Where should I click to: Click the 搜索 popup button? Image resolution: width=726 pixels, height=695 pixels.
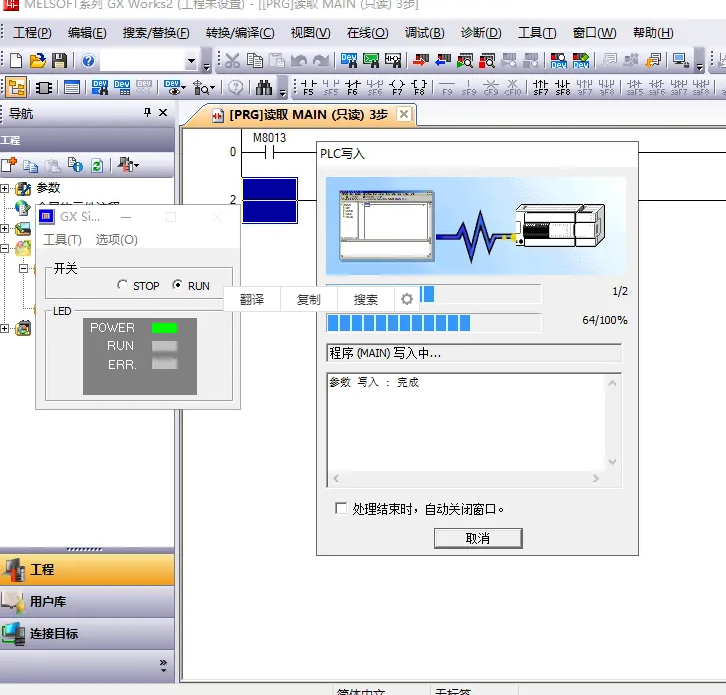click(366, 299)
